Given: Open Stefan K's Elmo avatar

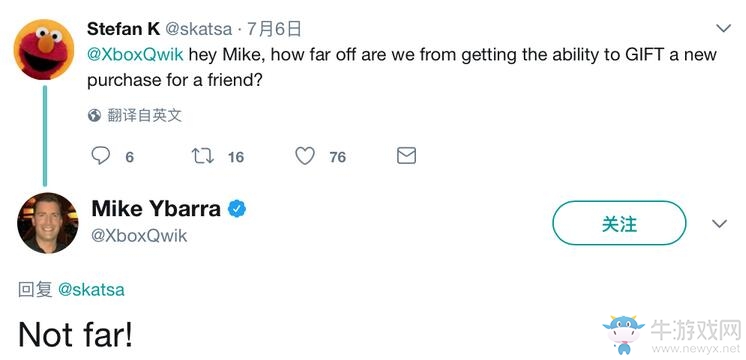Looking at the screenshot, I should tap(44, 49).
